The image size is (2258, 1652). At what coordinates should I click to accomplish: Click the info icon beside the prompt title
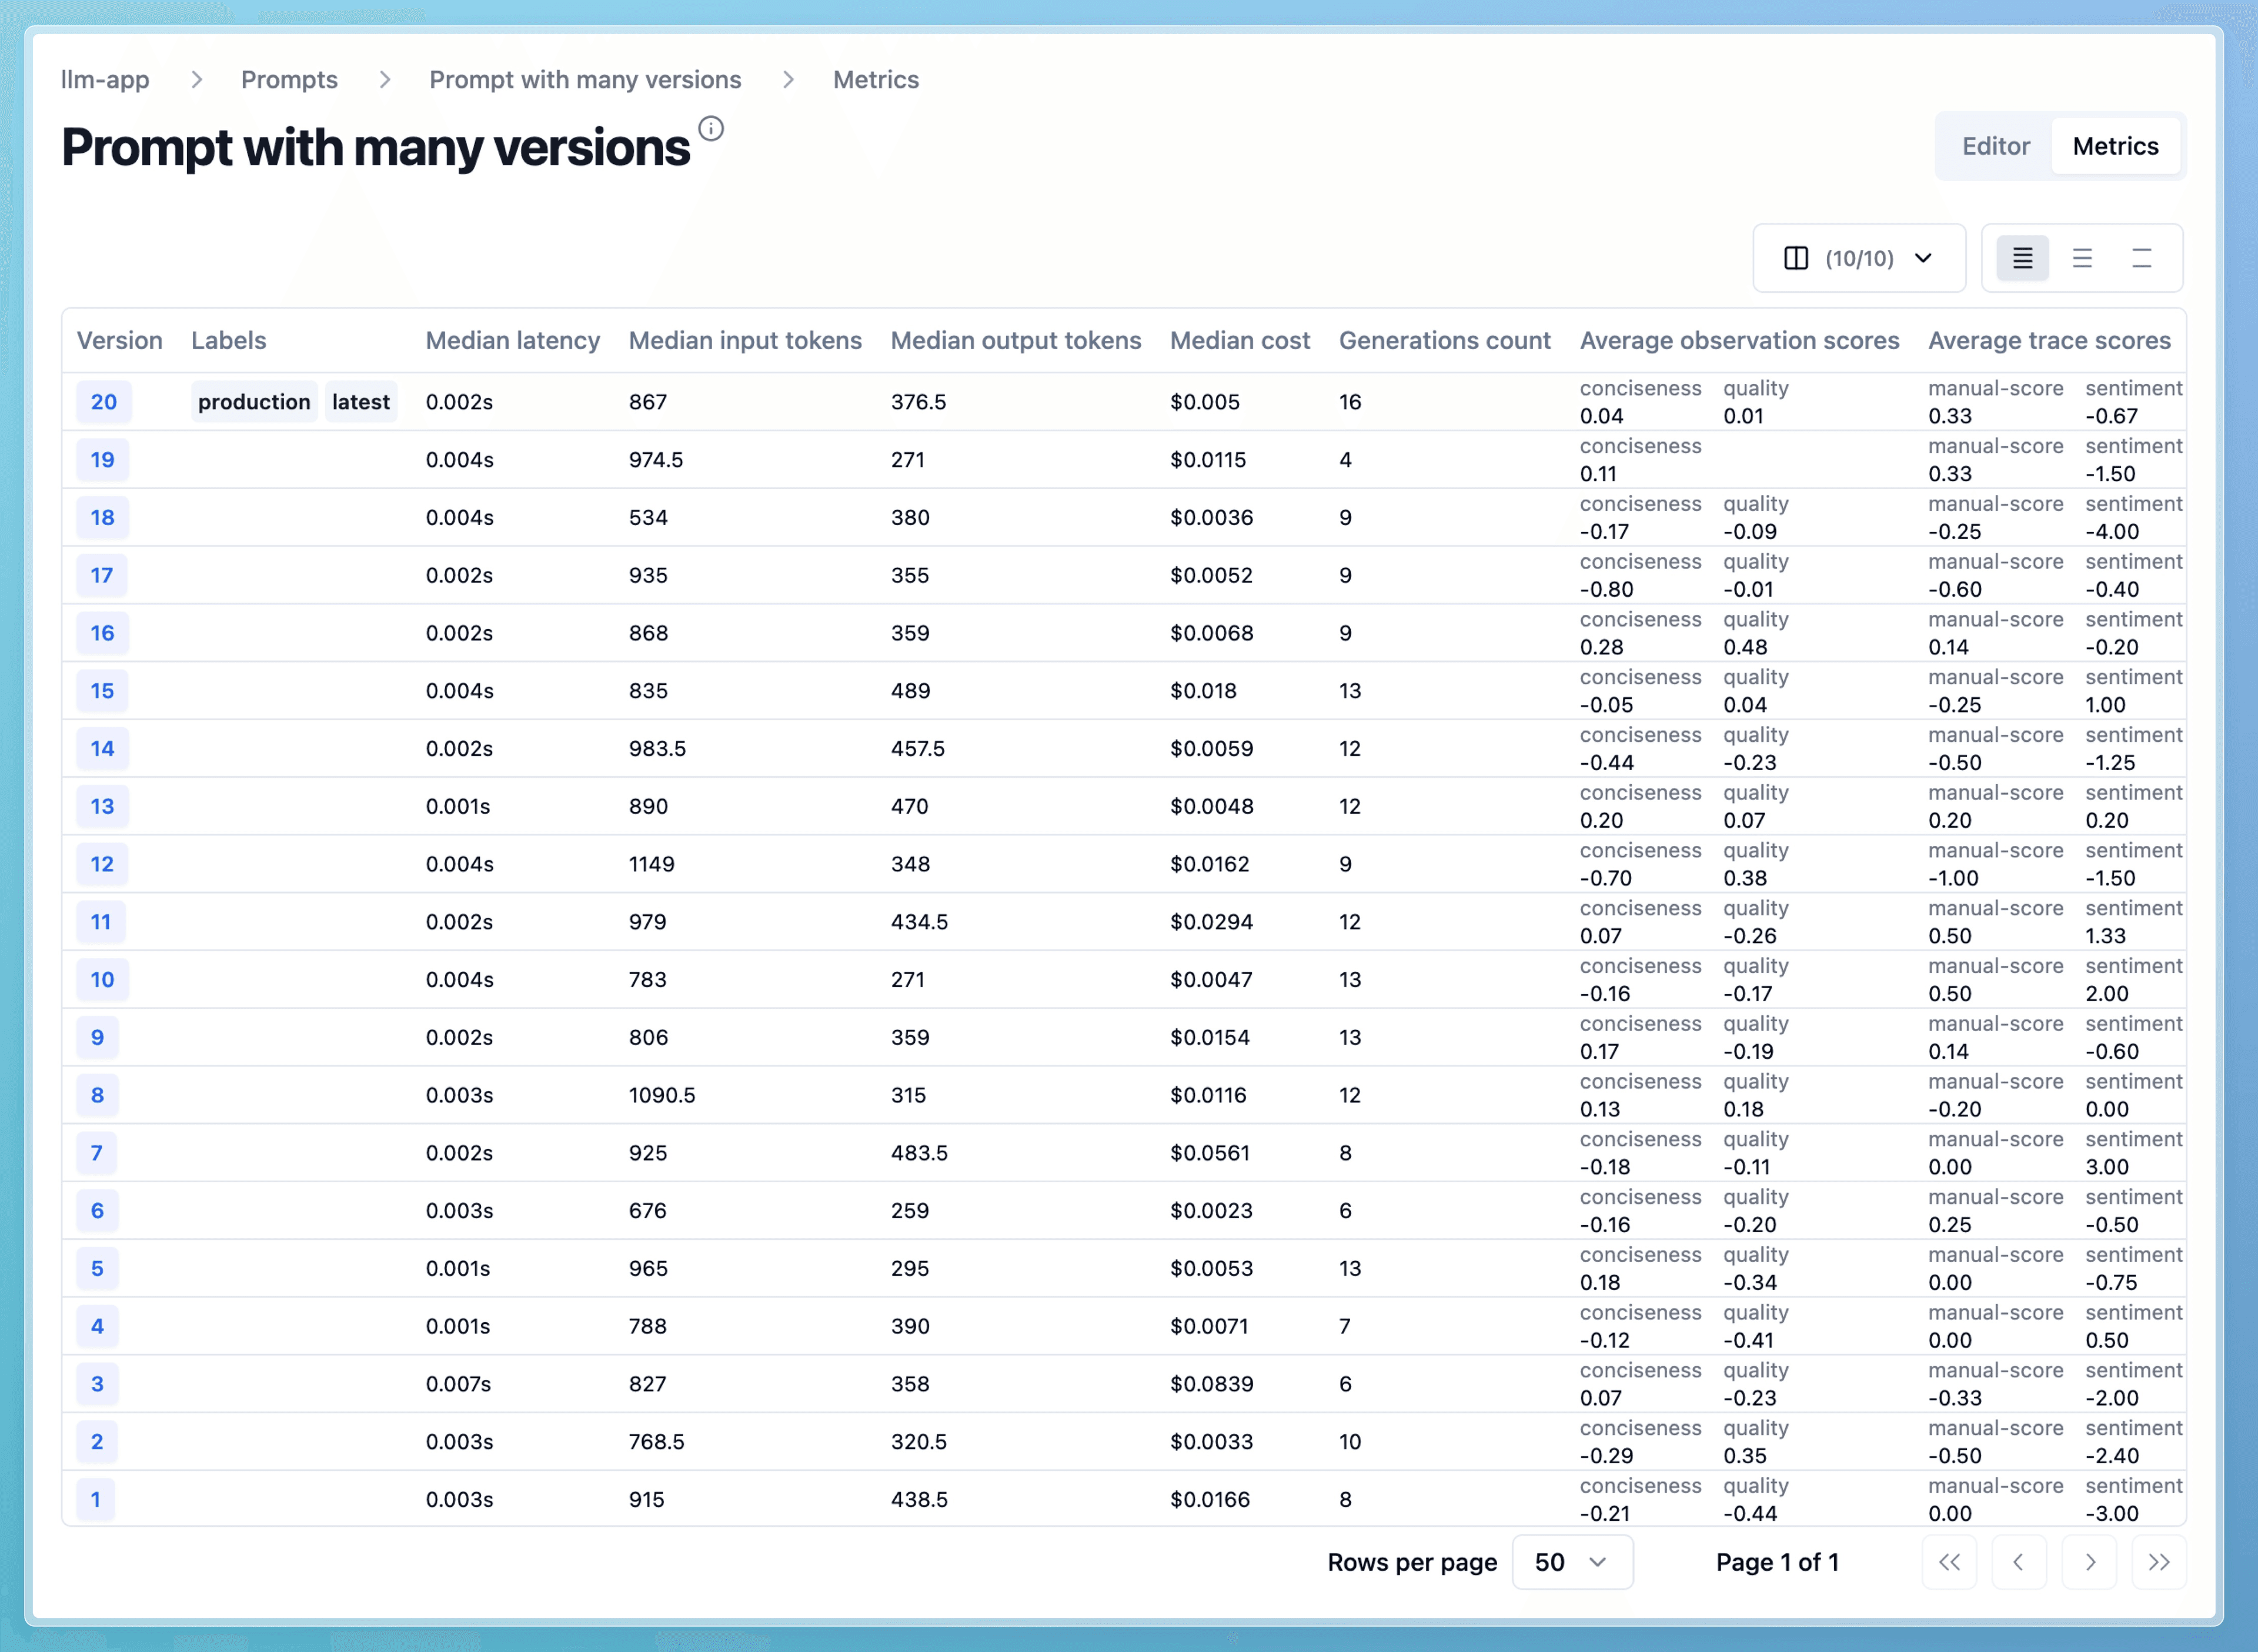pyautogui.click(x=711, y=128)
